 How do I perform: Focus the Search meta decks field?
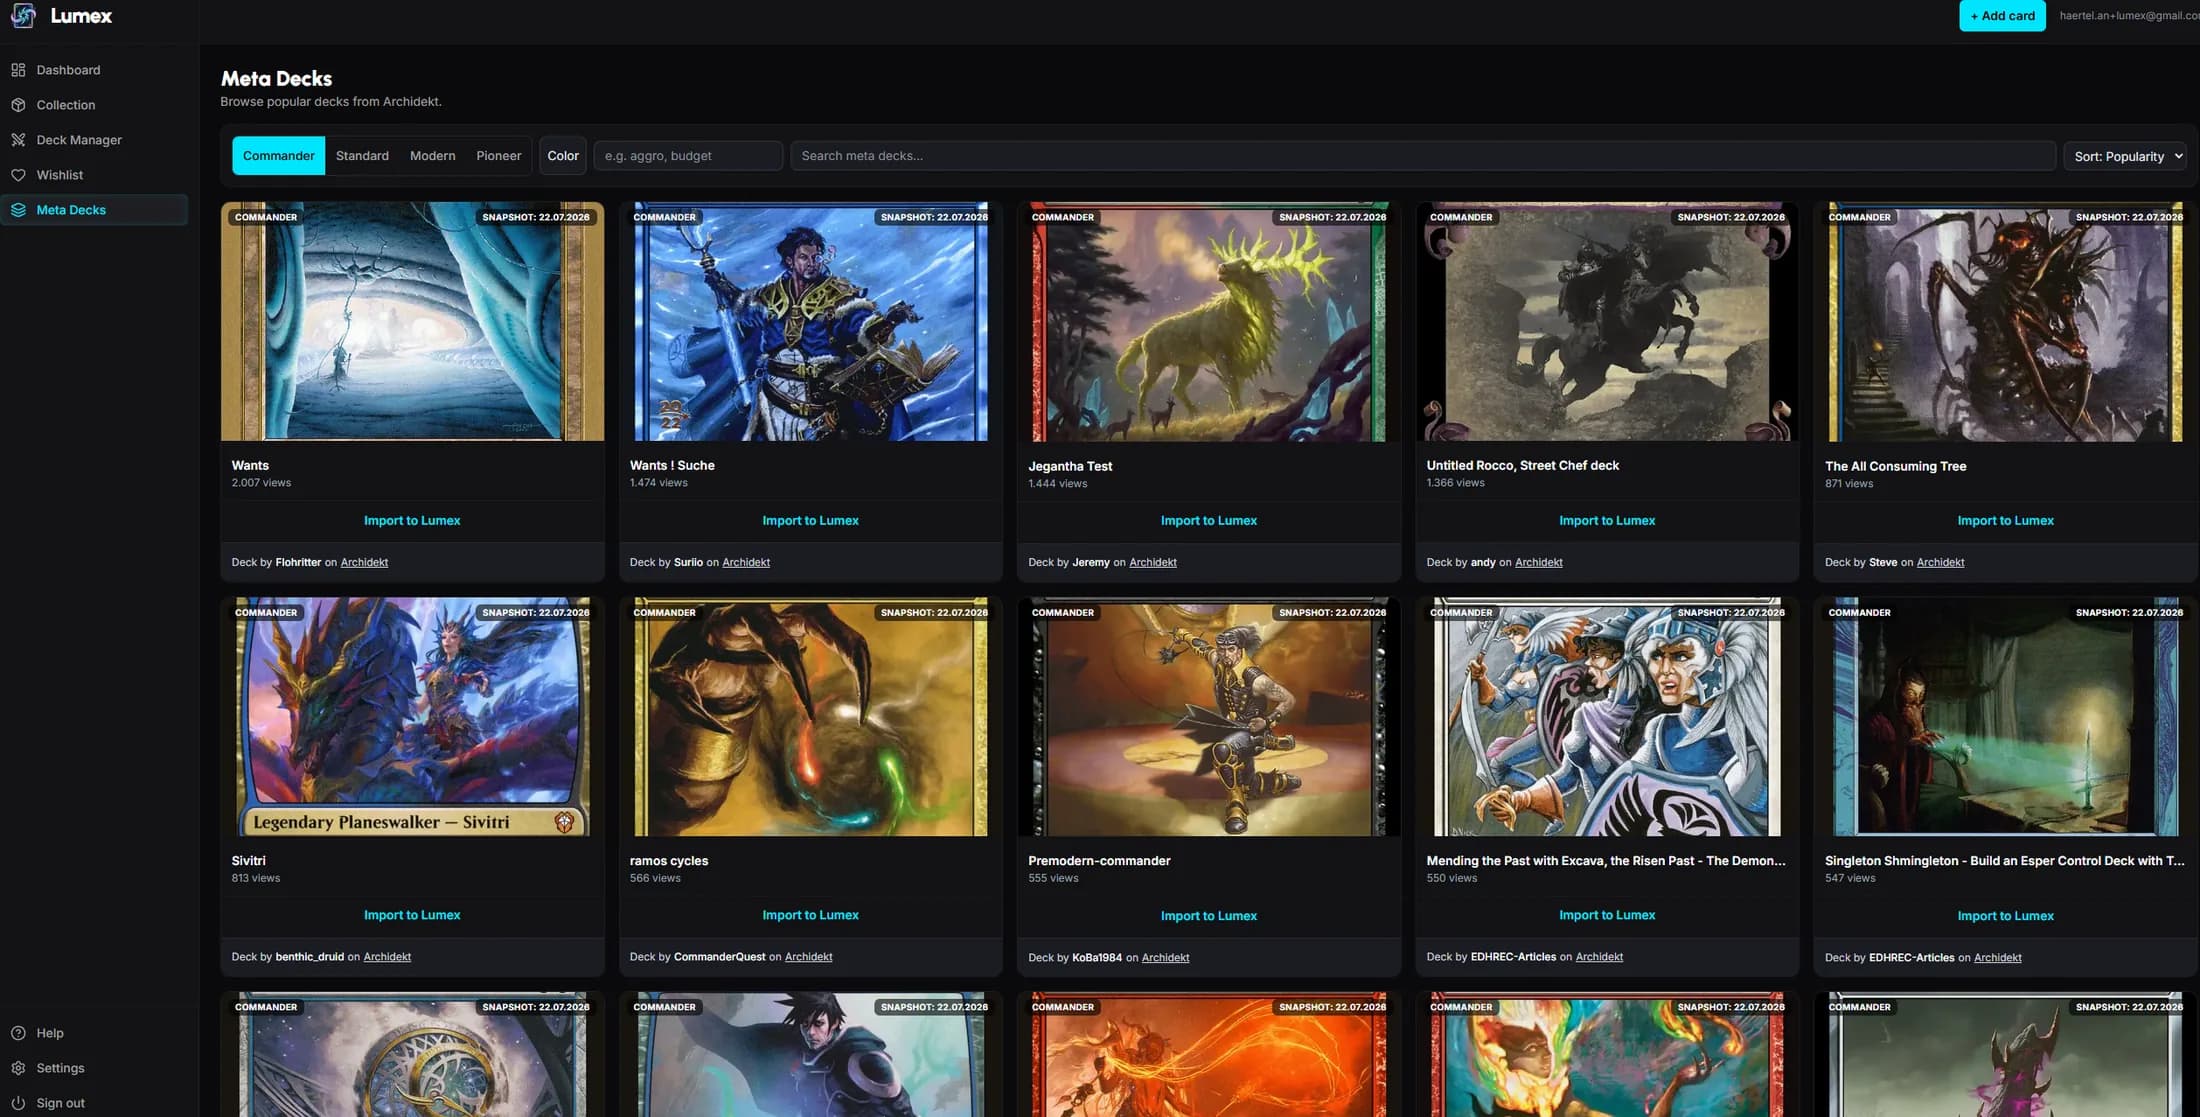1422,156
